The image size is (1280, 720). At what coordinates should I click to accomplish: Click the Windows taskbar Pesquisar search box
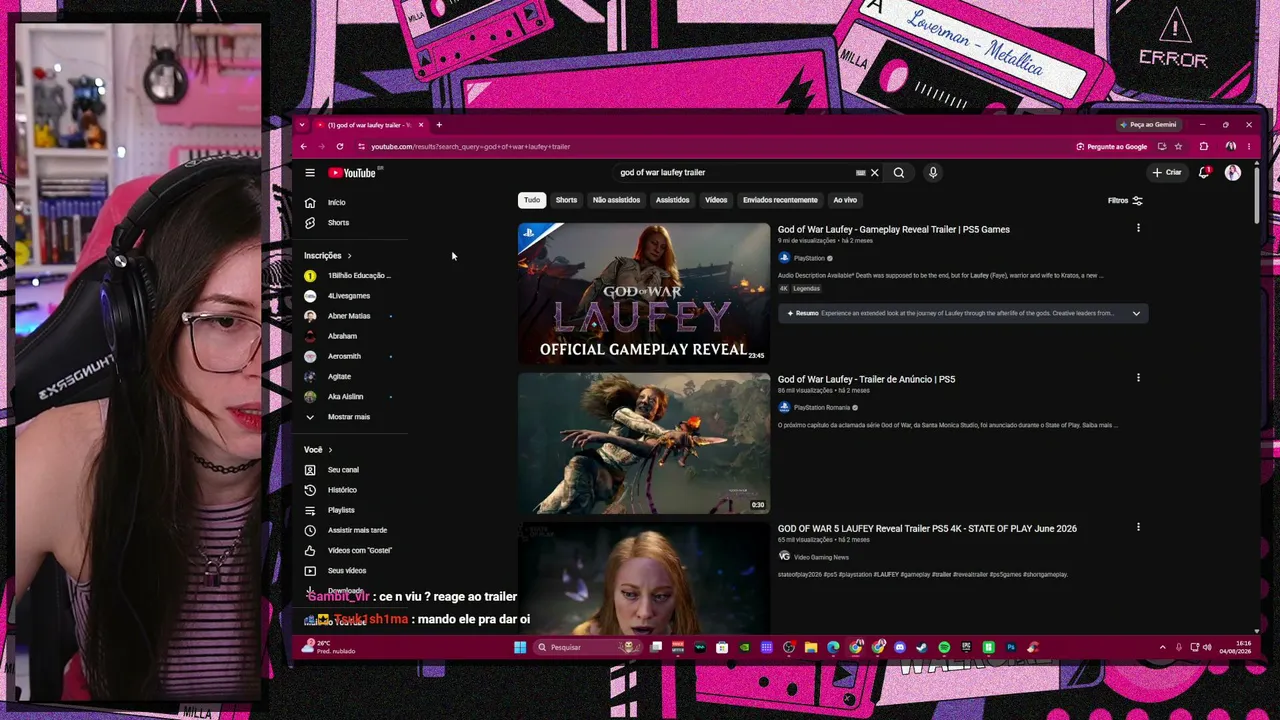click(x=590, y=648)
